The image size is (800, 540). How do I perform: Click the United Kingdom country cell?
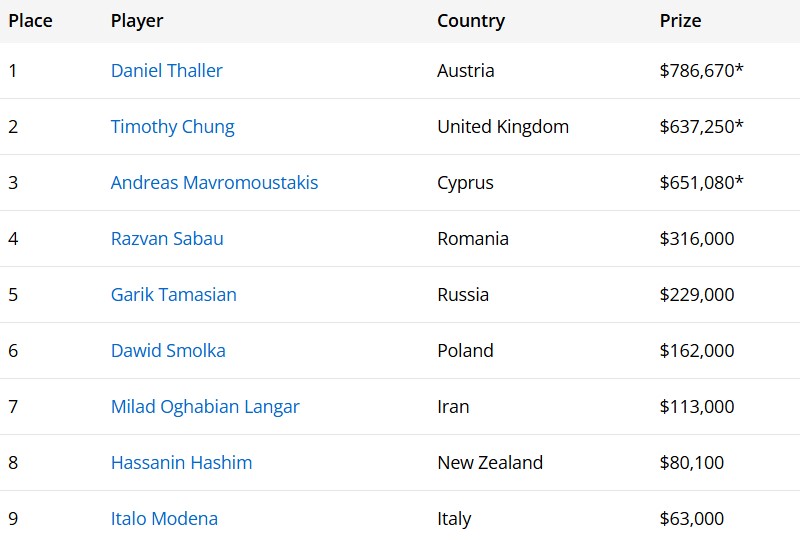(503, 127)
